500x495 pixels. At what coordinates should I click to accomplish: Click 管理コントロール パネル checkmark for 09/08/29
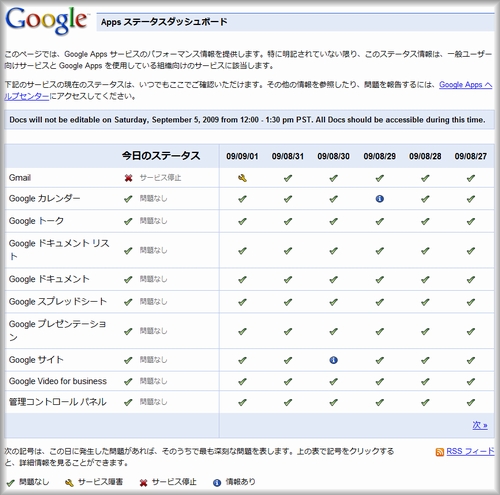click(380, 403)
